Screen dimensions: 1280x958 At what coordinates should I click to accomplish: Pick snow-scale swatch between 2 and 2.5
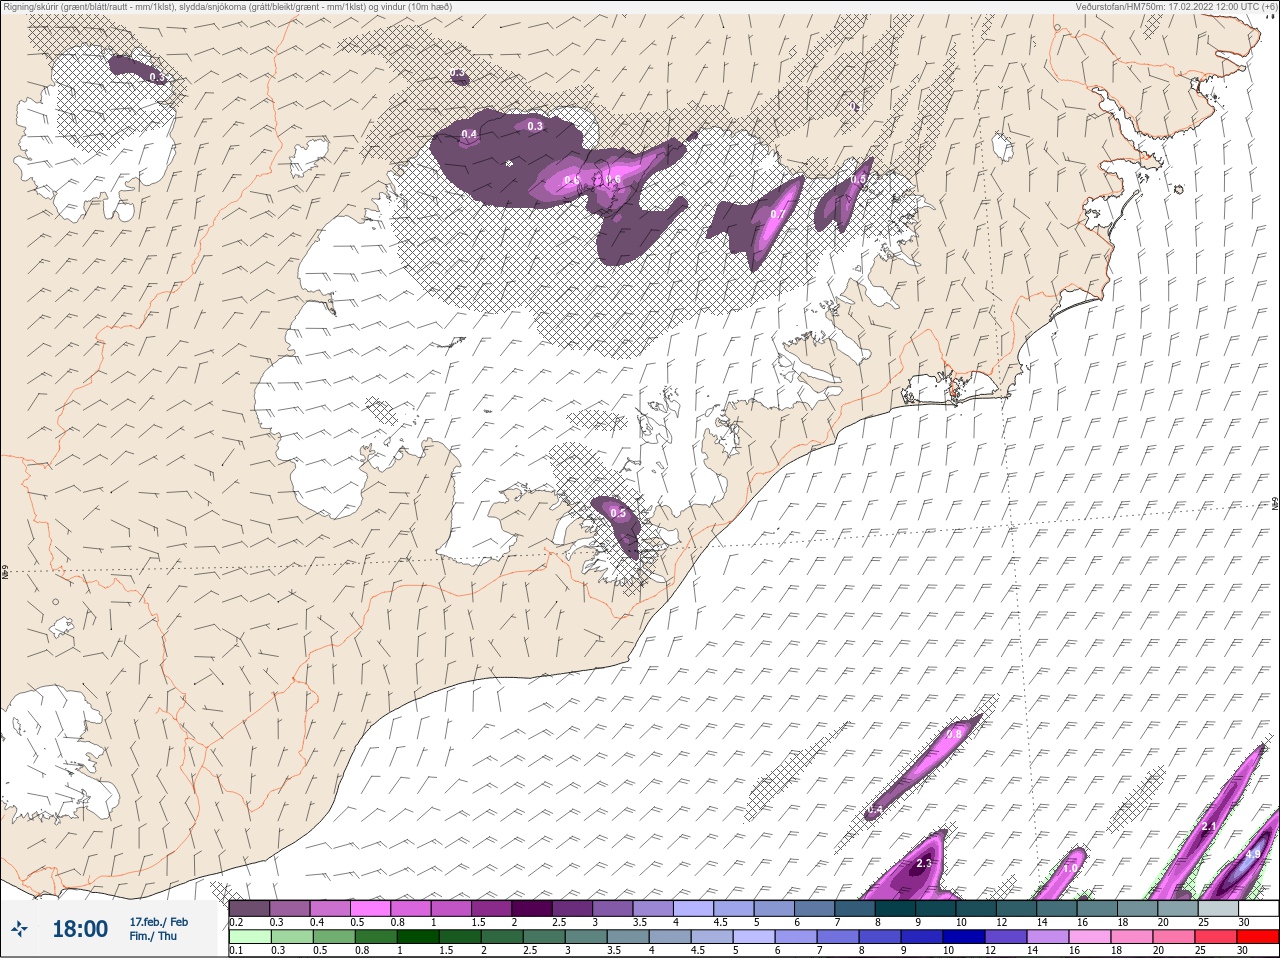(x=532, y=908)
